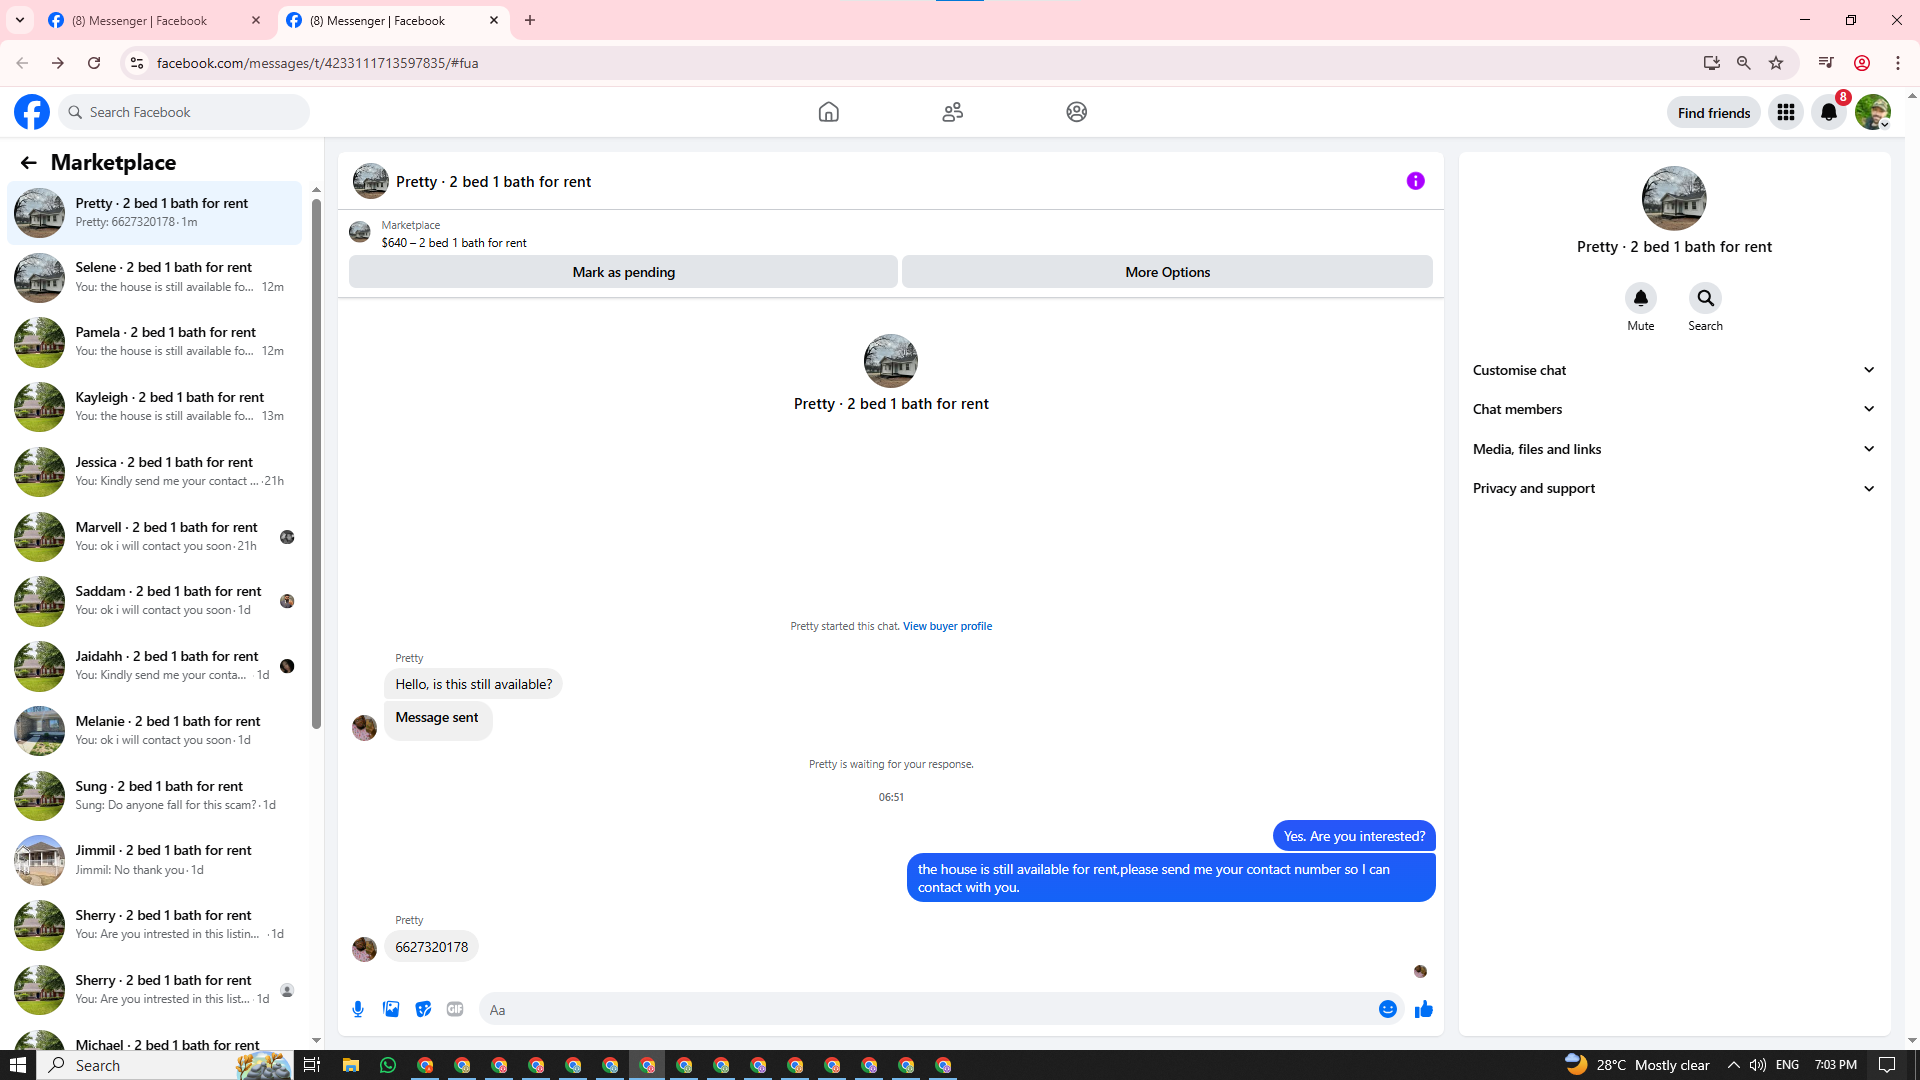Search within the conversation
The image size is (1920, 1080).
(1705, 298)
